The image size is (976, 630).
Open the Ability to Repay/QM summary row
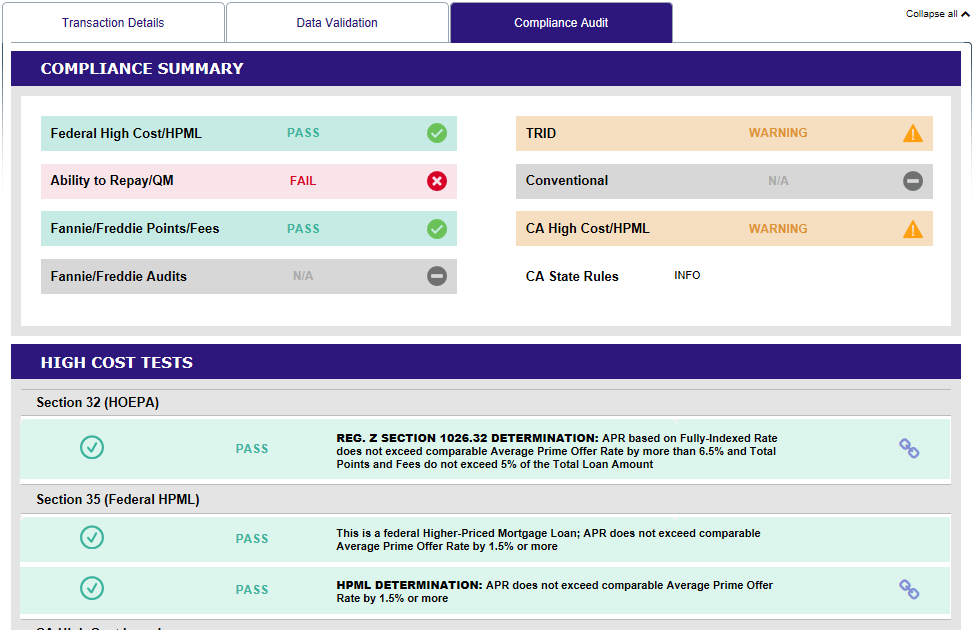pos(249,181)
